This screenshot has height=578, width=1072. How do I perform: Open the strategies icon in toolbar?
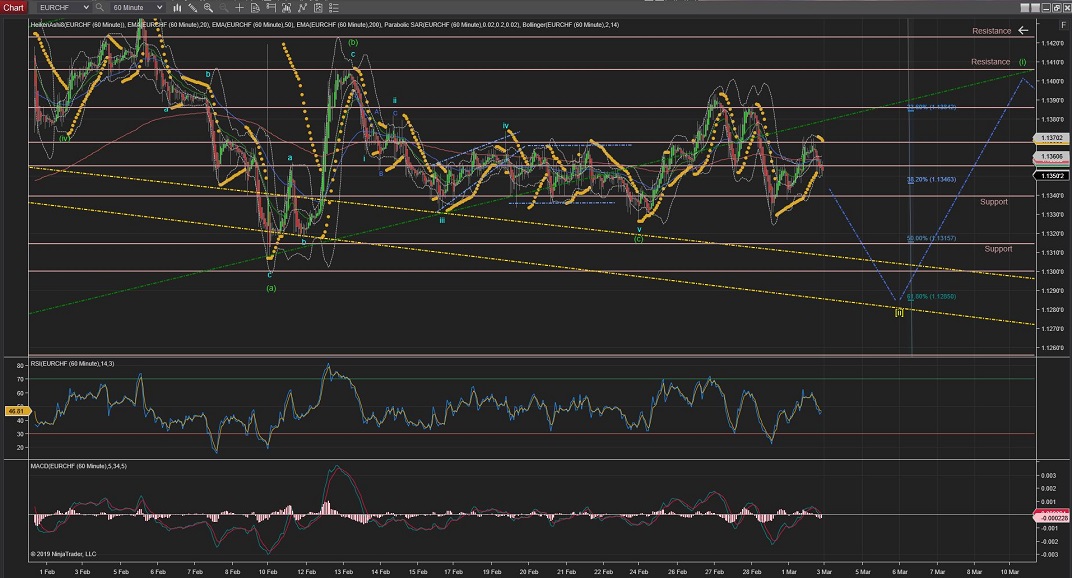302,8
